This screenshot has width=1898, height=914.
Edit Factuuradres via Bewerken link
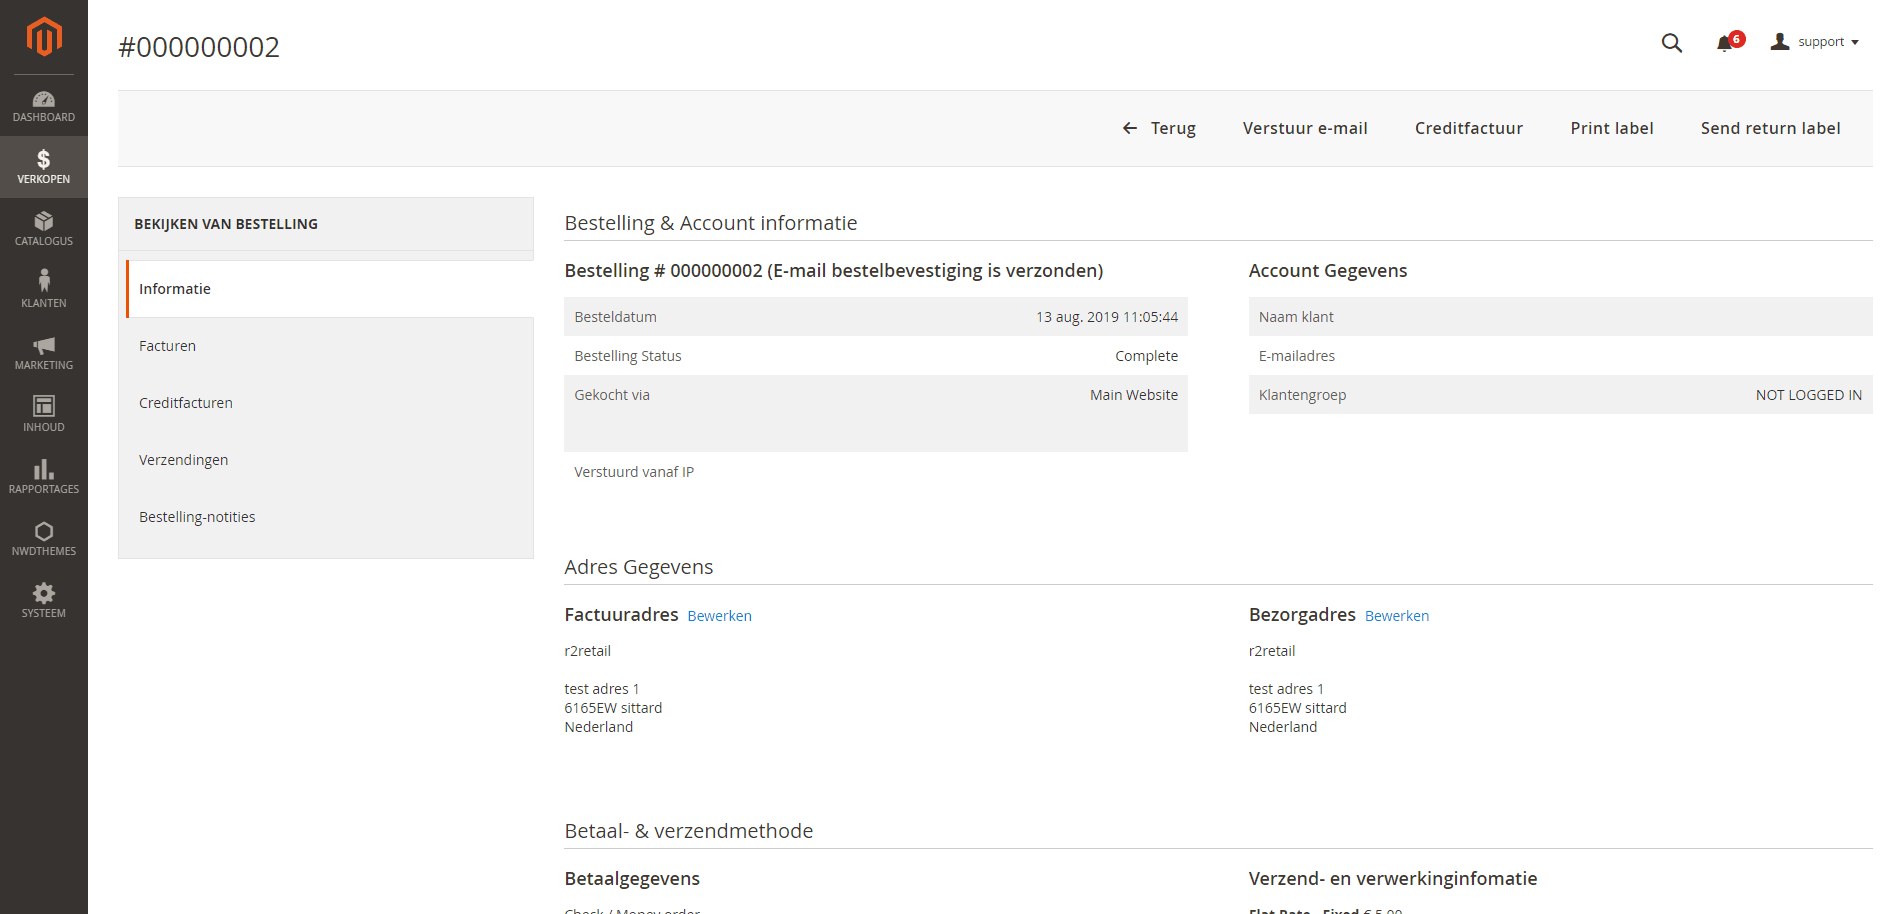tap(719, 616)
